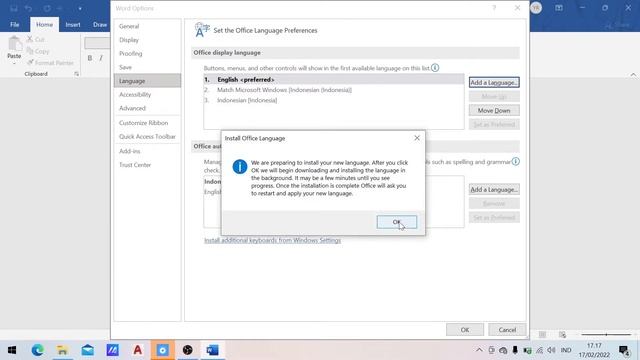Screen dimensions: 640x360
Task: Cancel the Word Options dialog
Action: click(507, 330)
